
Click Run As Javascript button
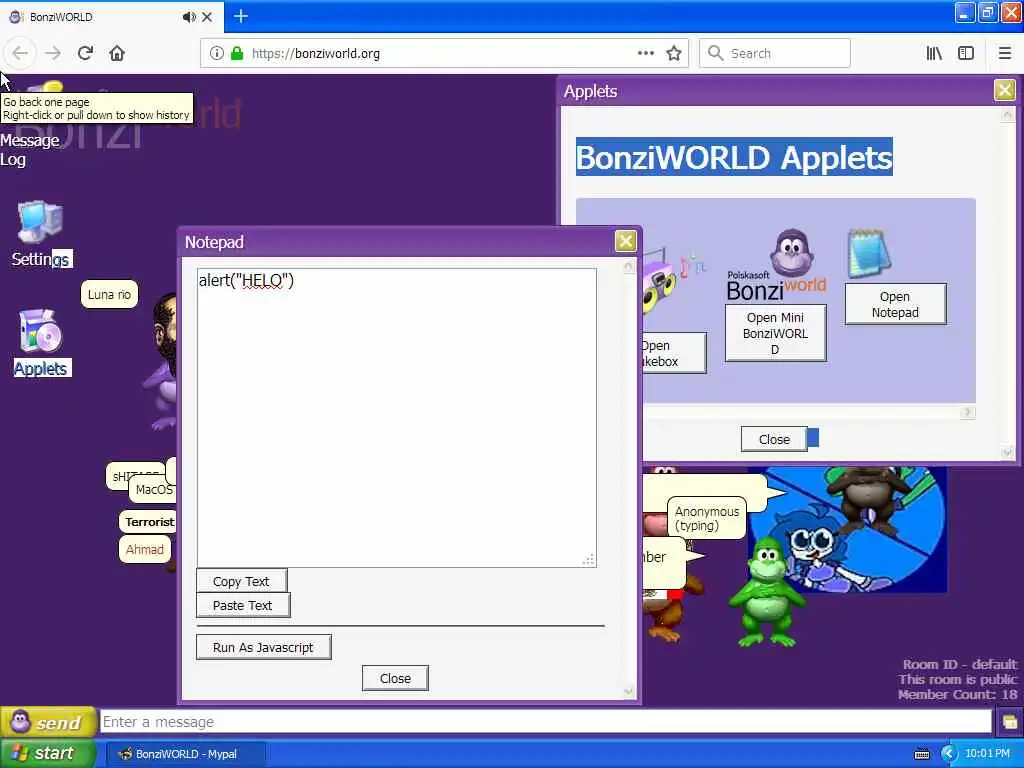pyautogui.click(x=264, y=647)
